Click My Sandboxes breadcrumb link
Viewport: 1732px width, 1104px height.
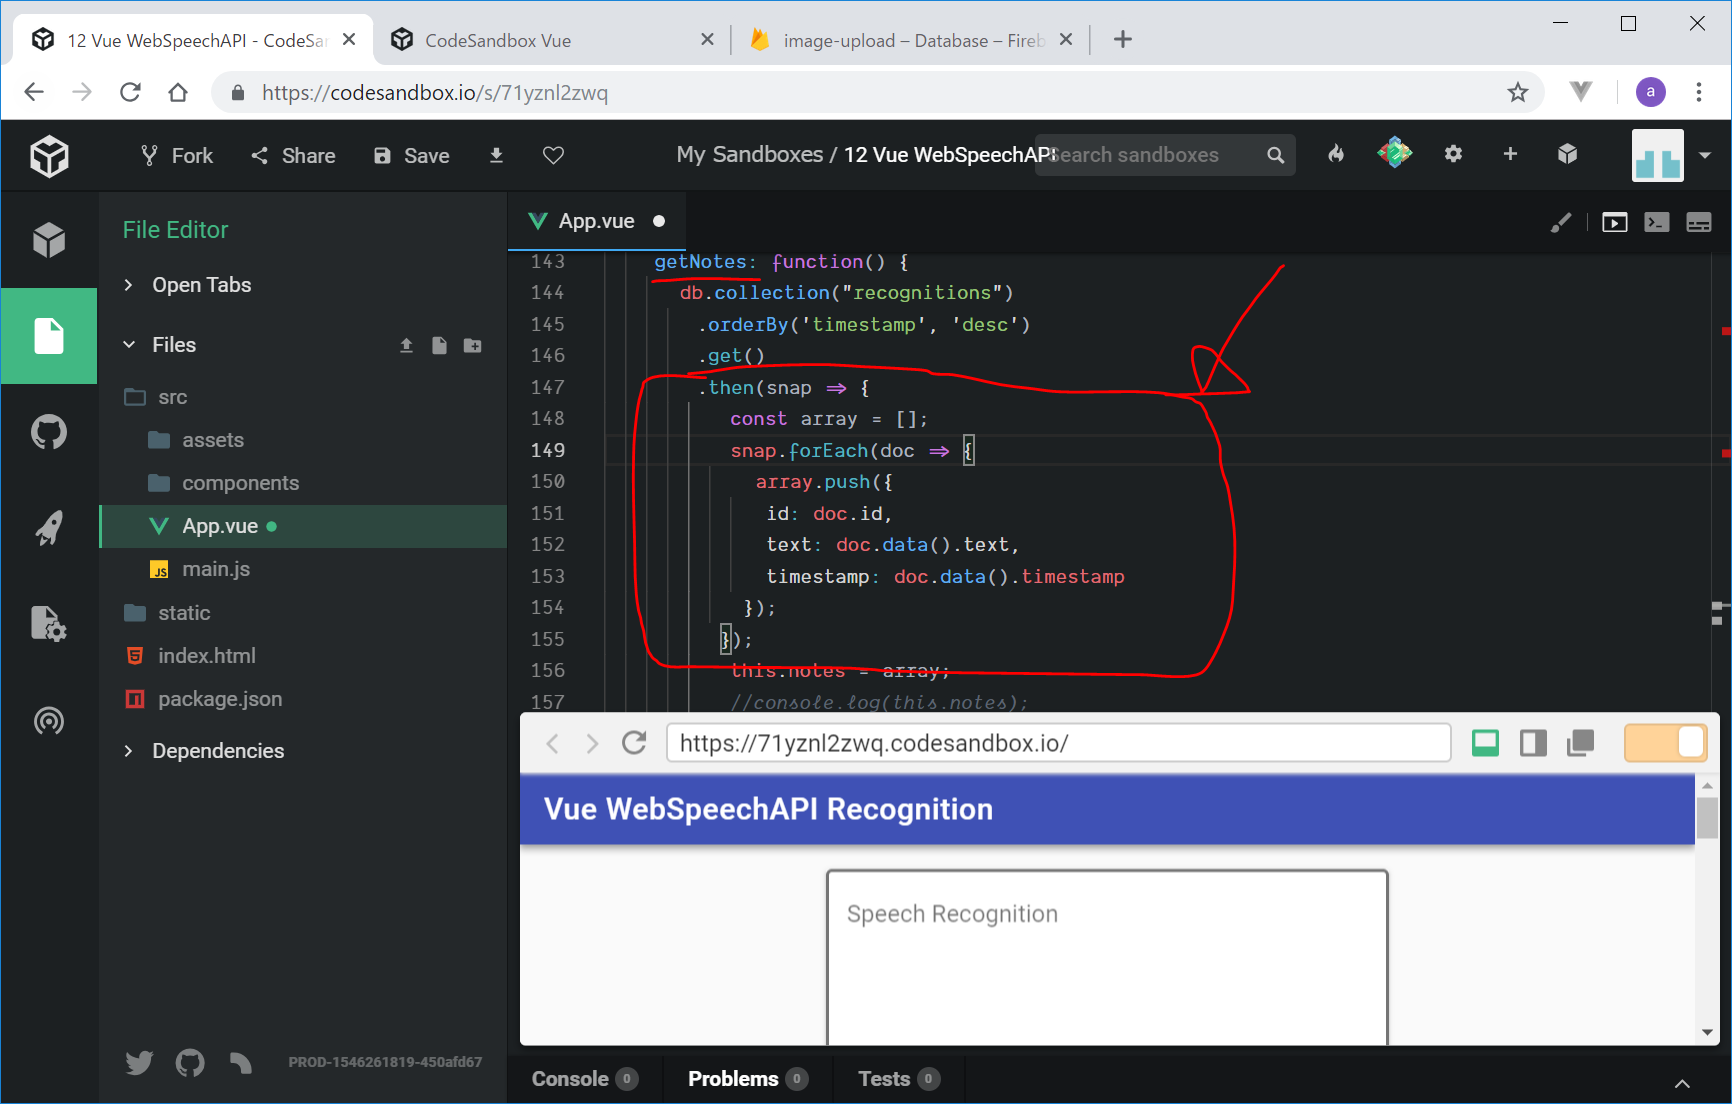pyautogui.click(x=749, y=155)
